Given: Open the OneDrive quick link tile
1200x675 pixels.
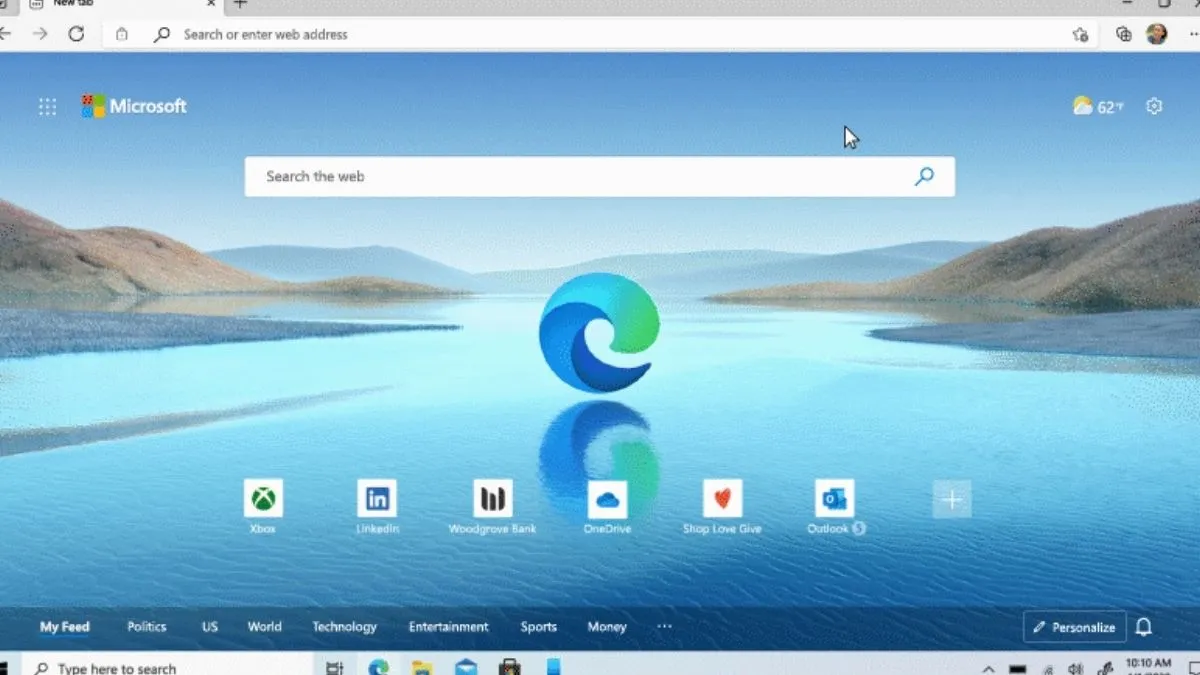Looking at the screenshot, I should click(x=607, y=499).
